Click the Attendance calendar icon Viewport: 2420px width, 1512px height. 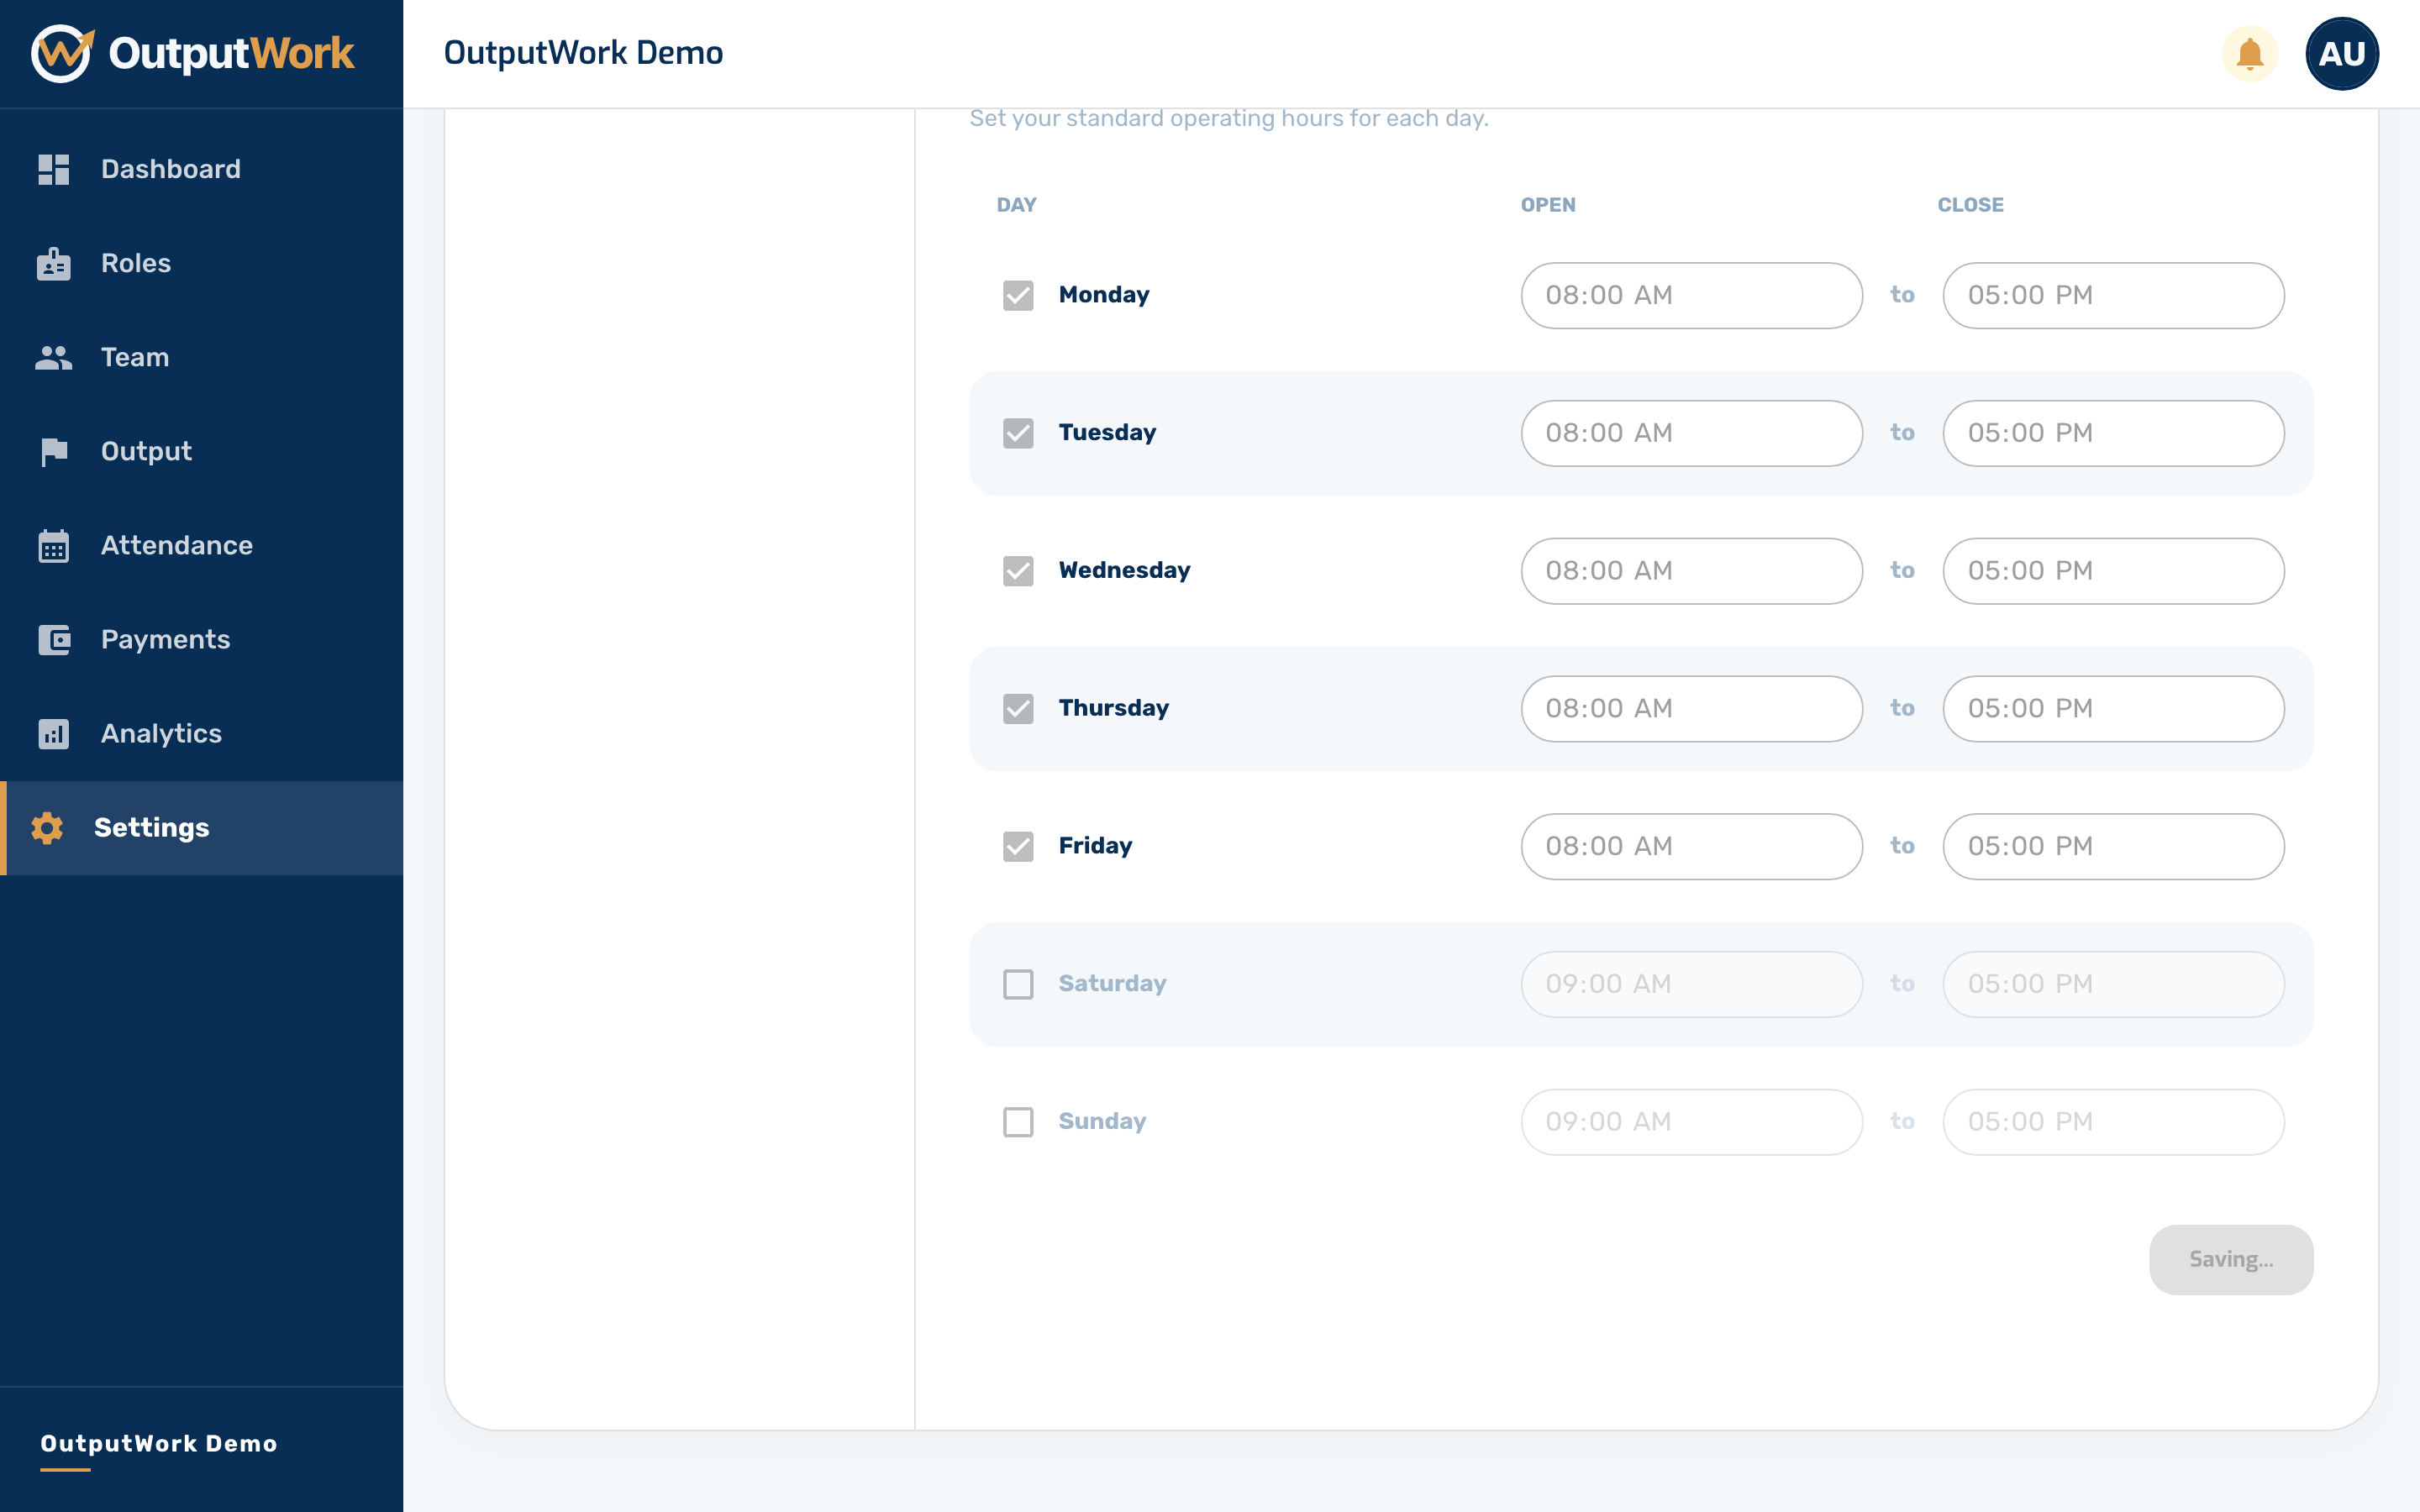54,546
